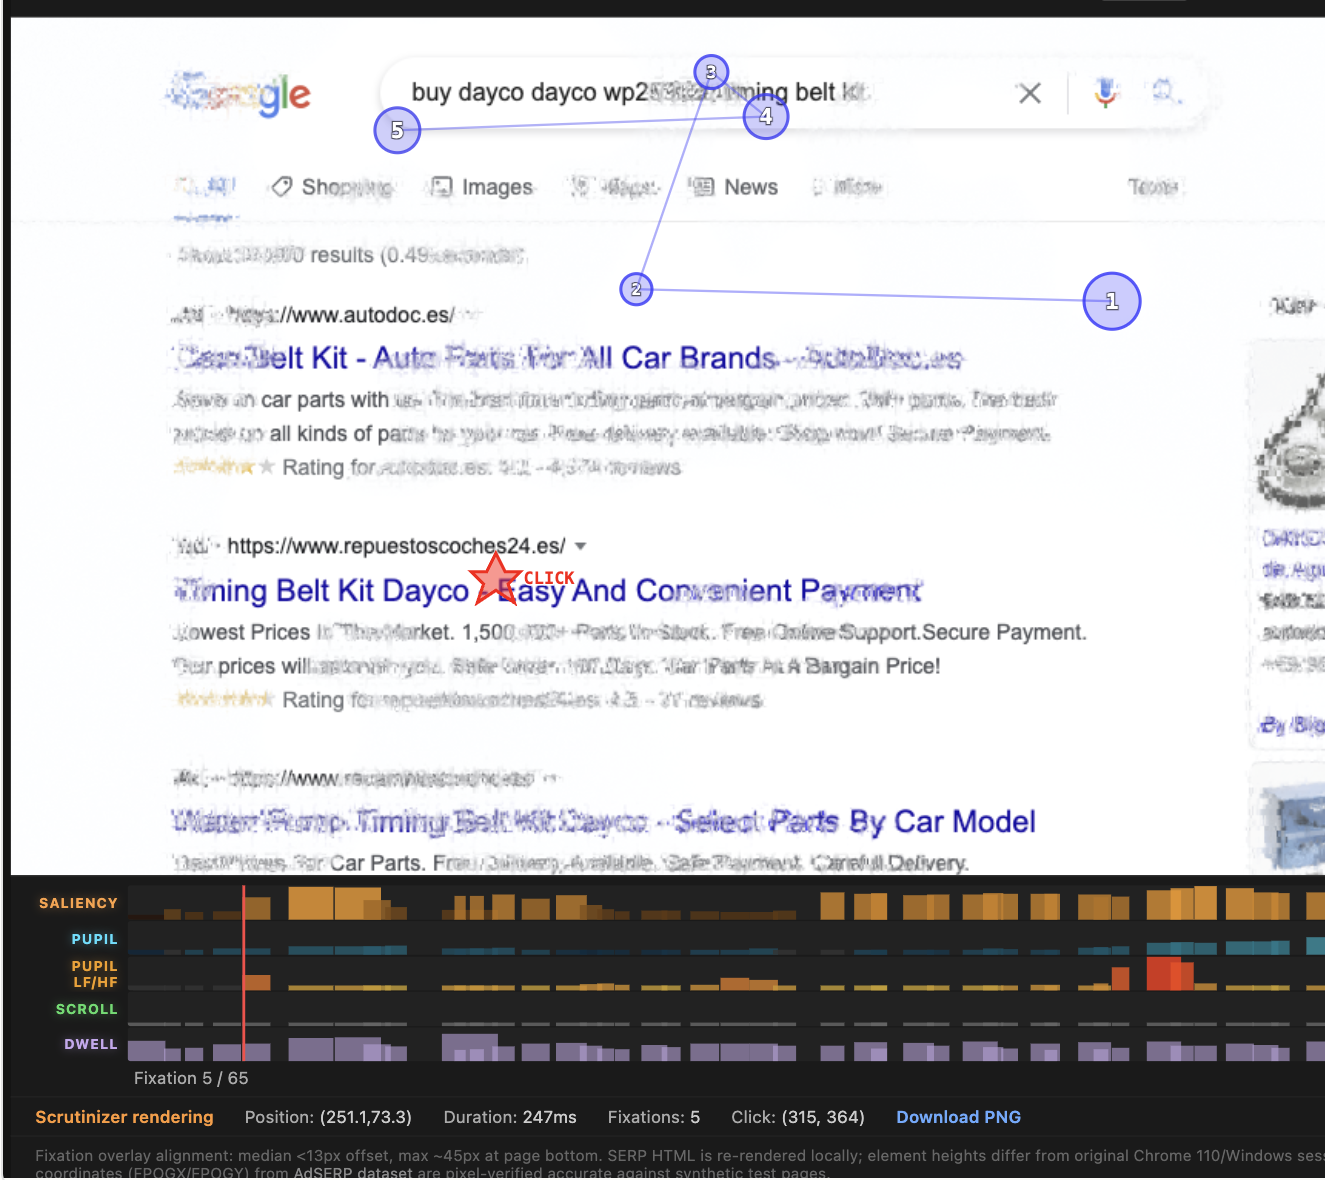Expand dropdown arrow beside repuestoscoches24.es URL
This screenshot has height=1180, width=1325.
pyautogui.click(x=580, y=546)
